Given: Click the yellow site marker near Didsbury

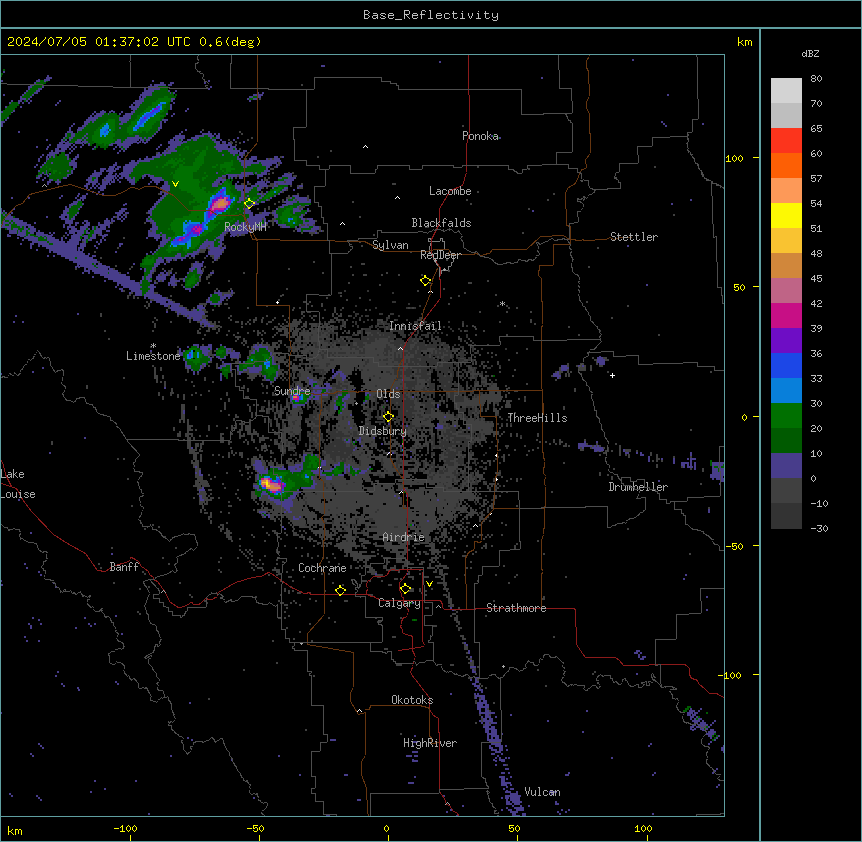Looking at the screenshot, I should [x=388, y=417].
